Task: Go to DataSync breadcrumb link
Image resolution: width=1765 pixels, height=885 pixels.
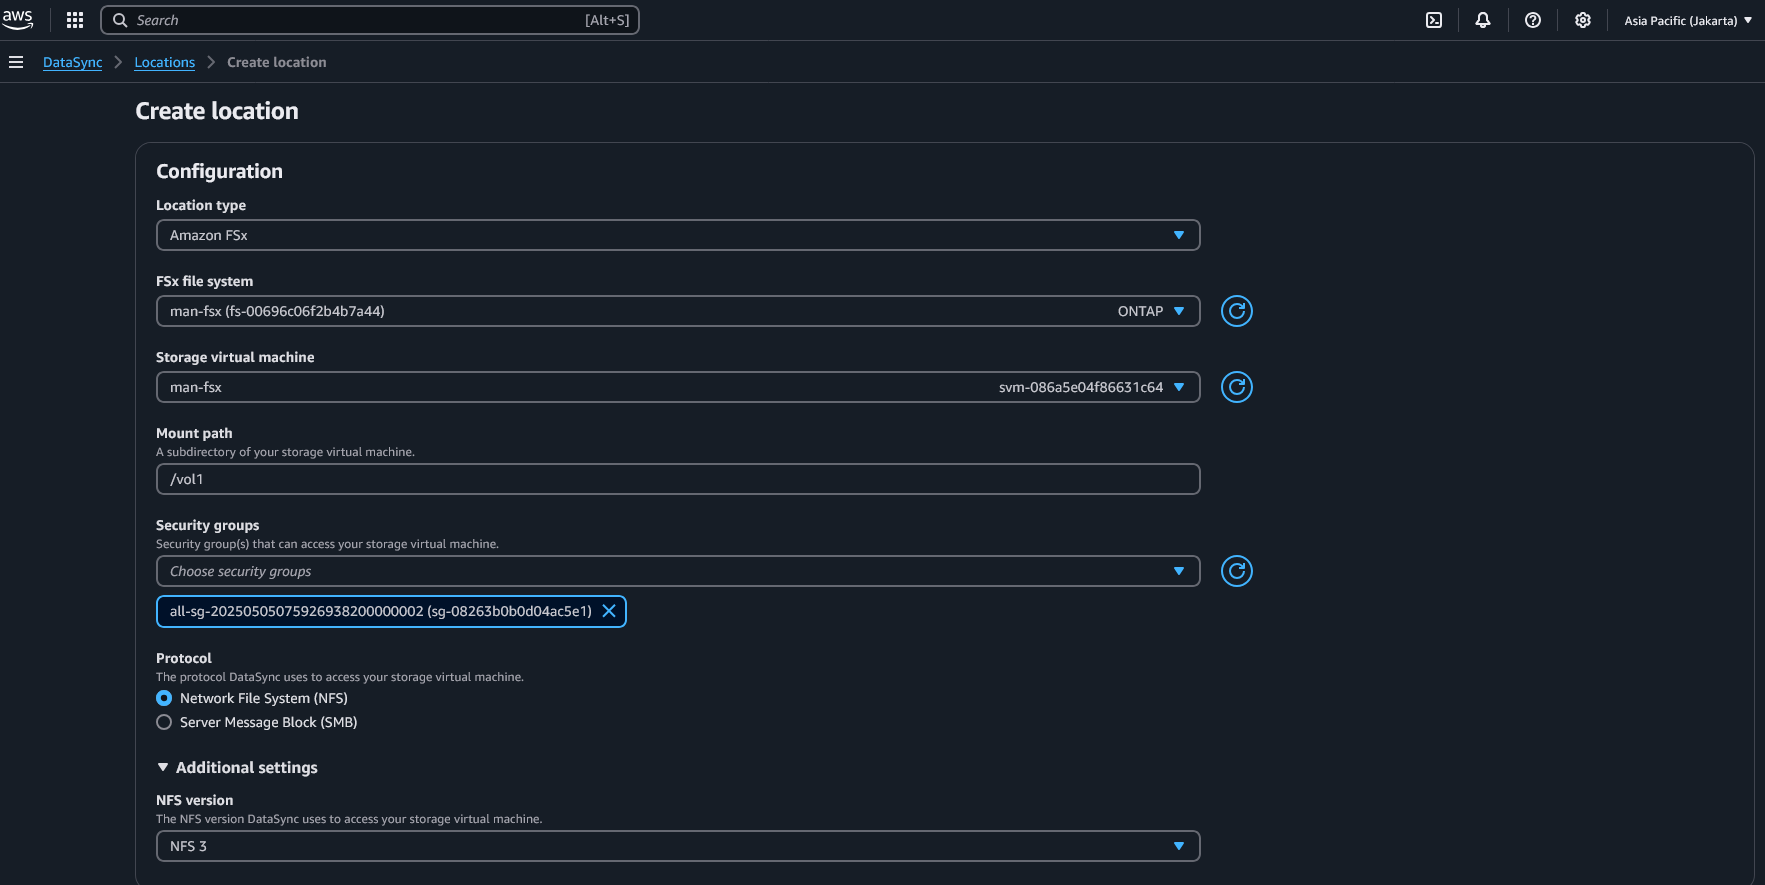Action: click(73, 62)
